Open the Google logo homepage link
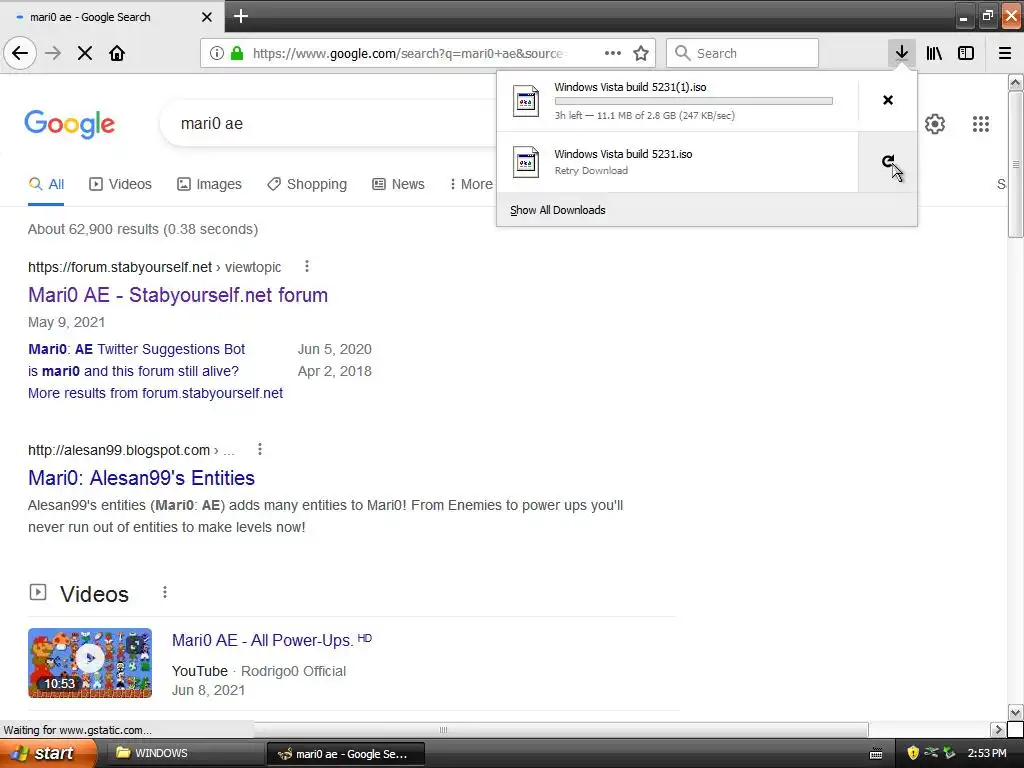This screenshot has width=1024, height=768. (x=70, y=124)
